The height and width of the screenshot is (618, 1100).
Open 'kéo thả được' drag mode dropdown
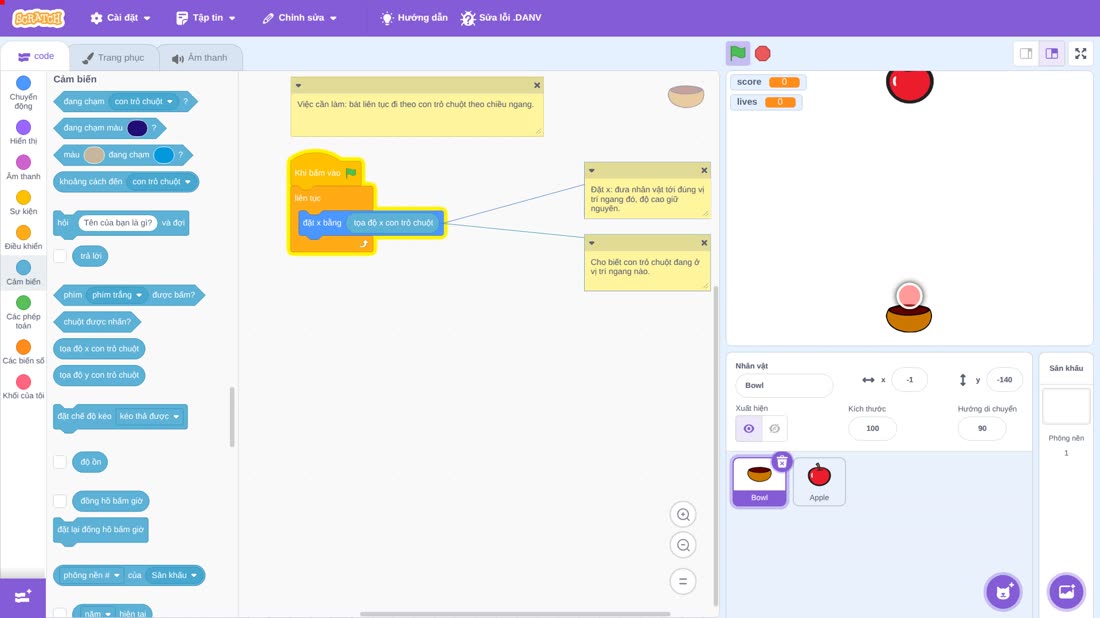pyautogui.click(x=149, y=417)
